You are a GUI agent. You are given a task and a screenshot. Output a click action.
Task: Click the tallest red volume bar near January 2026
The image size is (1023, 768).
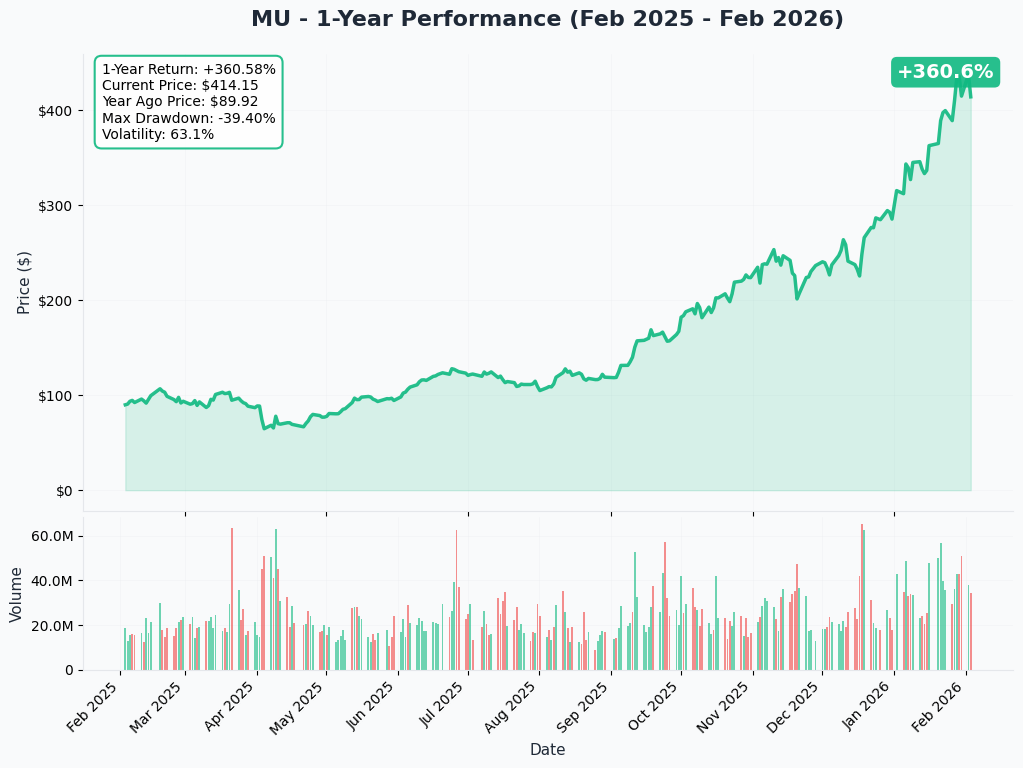[x=861, y=597]
